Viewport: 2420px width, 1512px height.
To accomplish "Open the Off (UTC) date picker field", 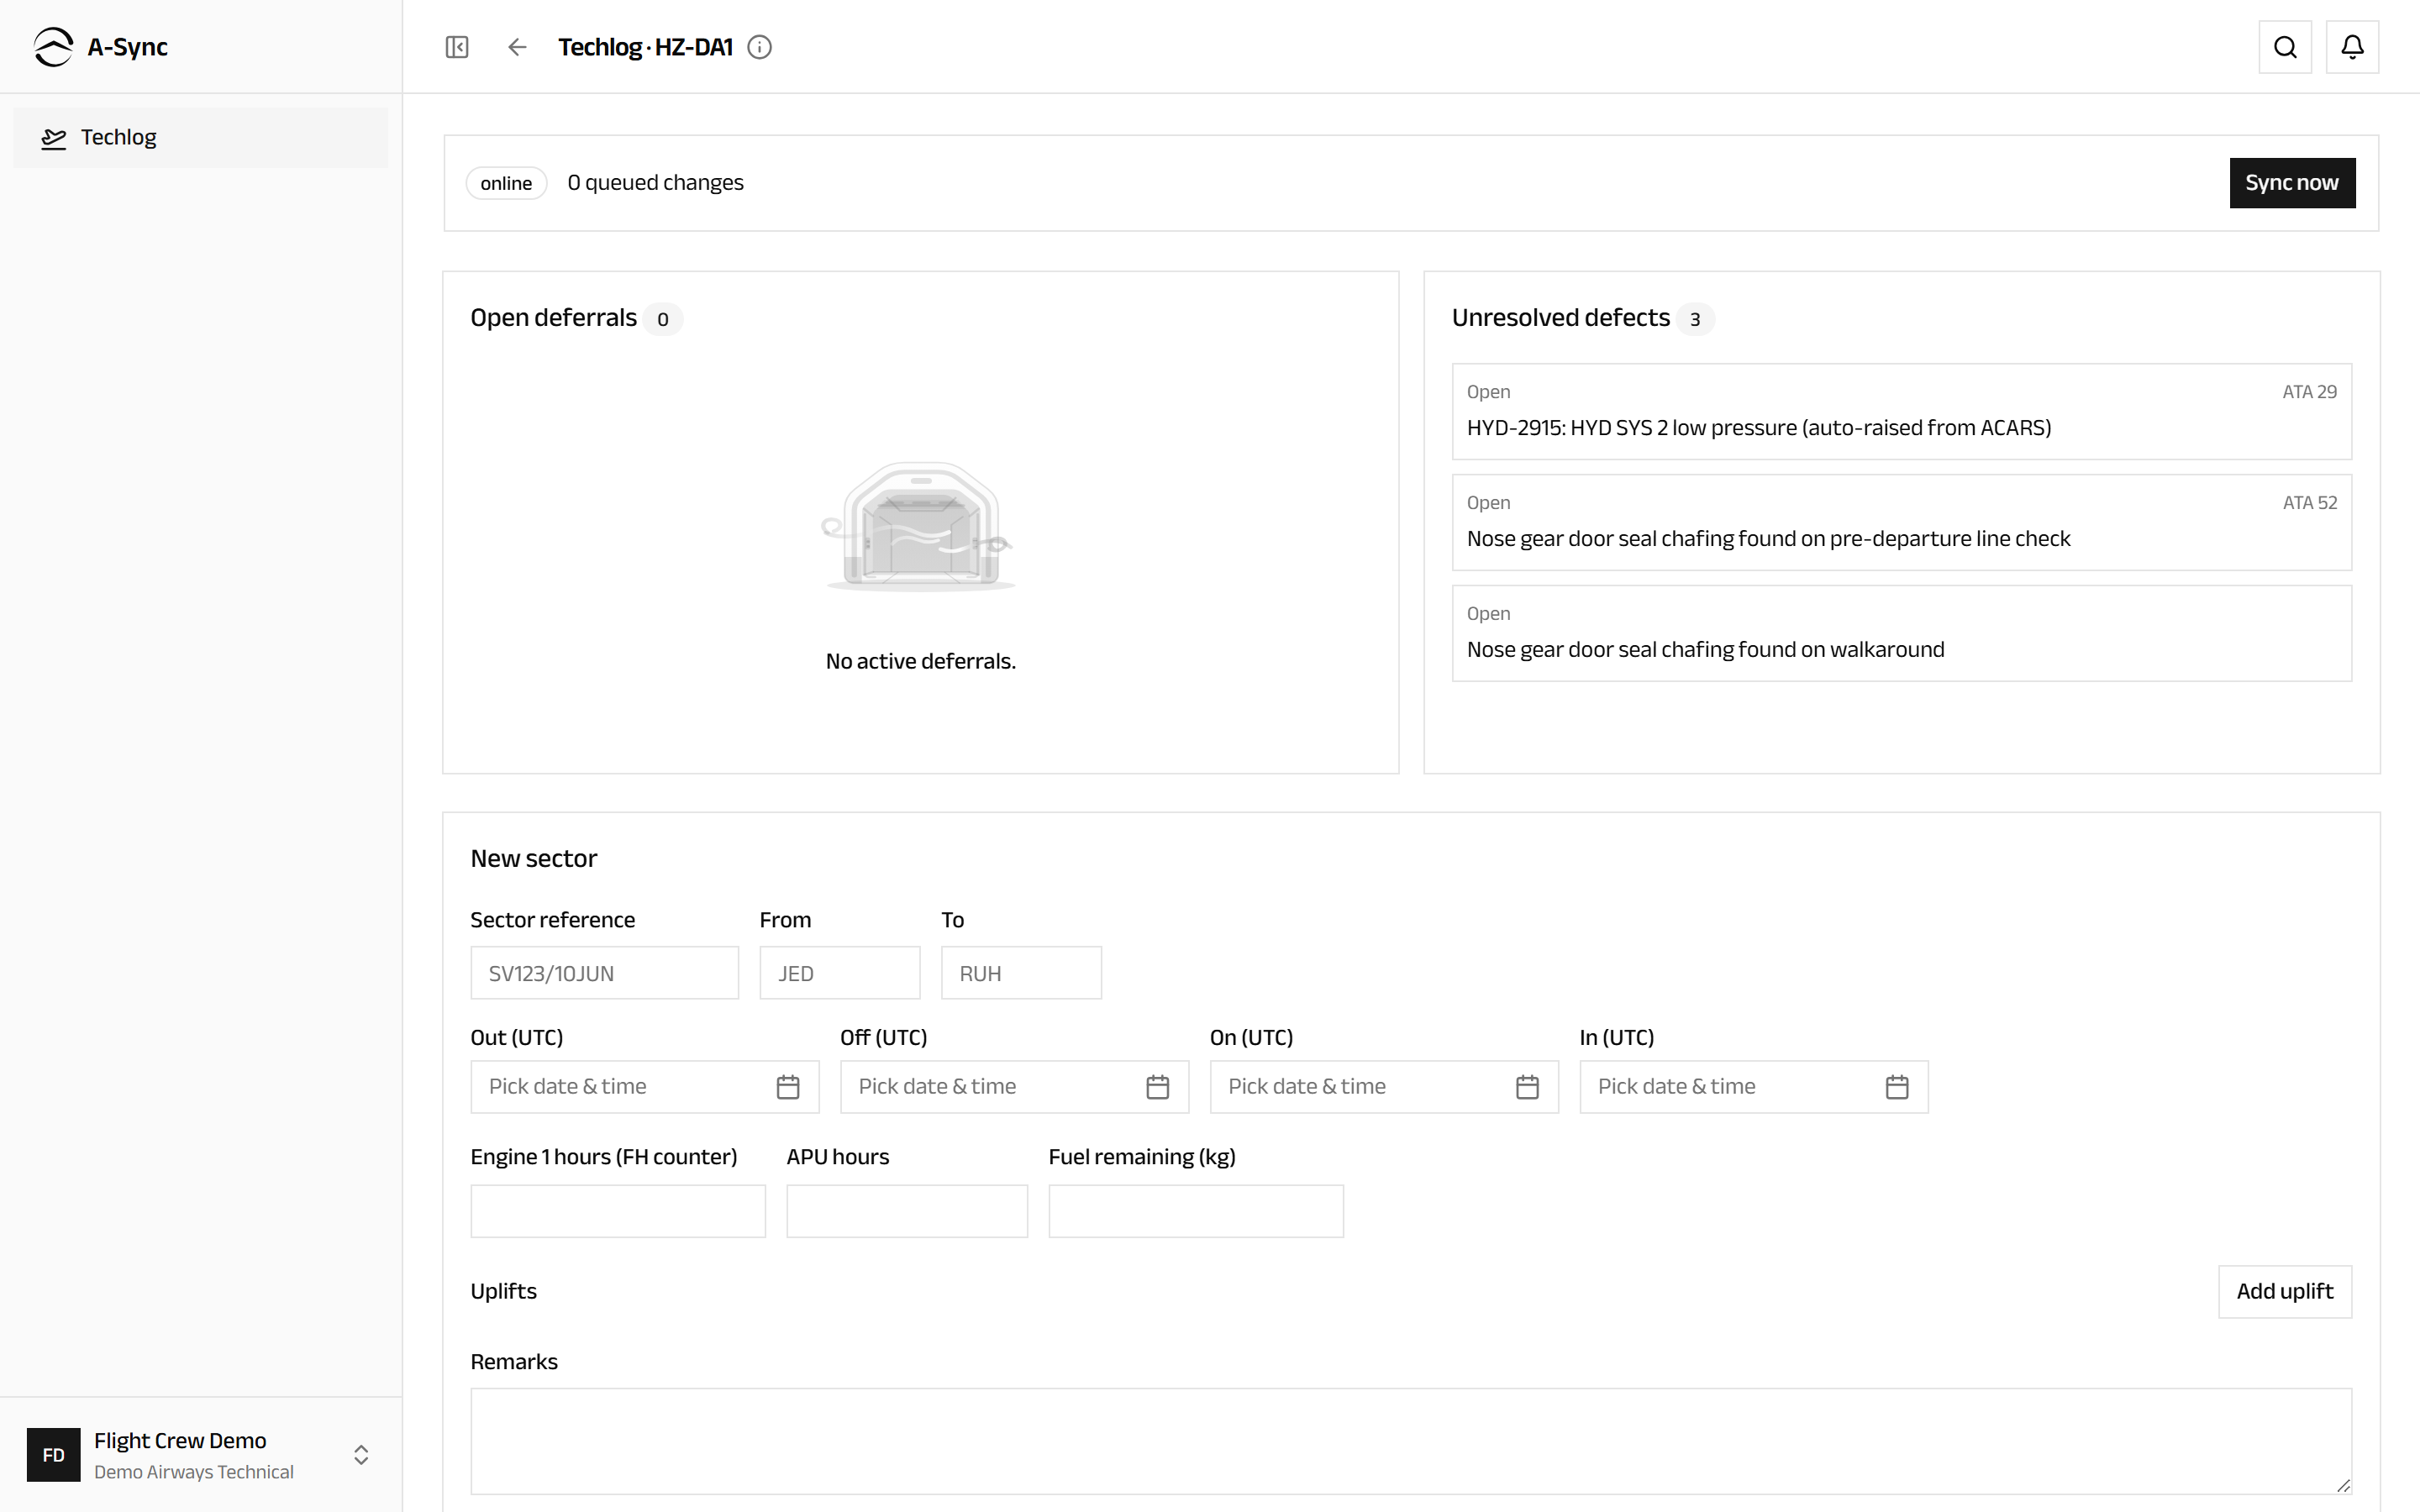I will point(1015,1087).
